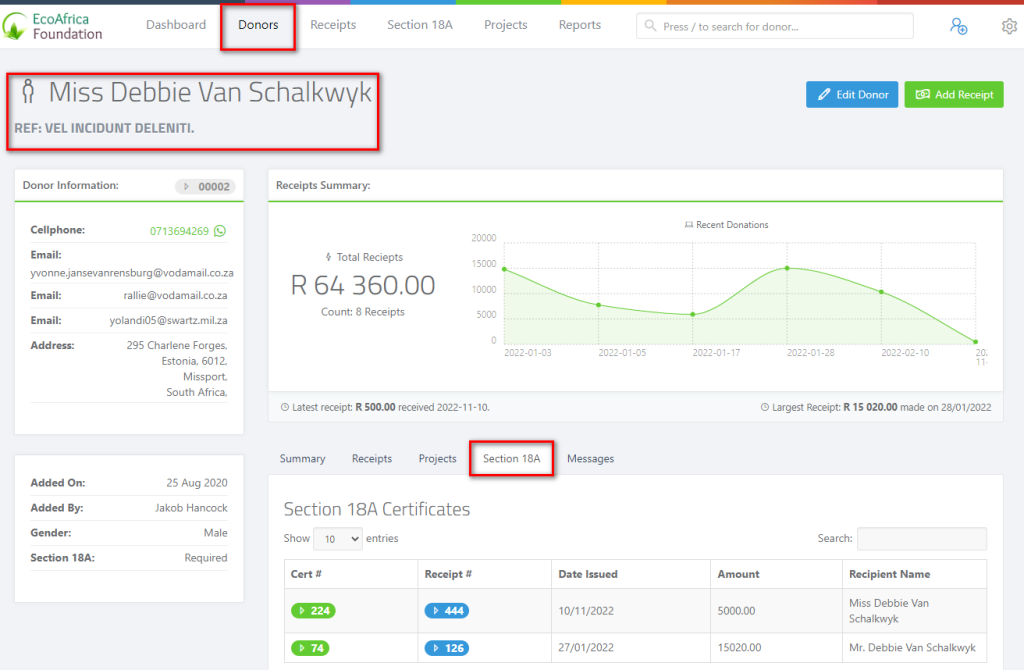Click the clock icon beside Largest Receipt
This screenshot has width=1024, height=670.
click(x=765, y=407)
